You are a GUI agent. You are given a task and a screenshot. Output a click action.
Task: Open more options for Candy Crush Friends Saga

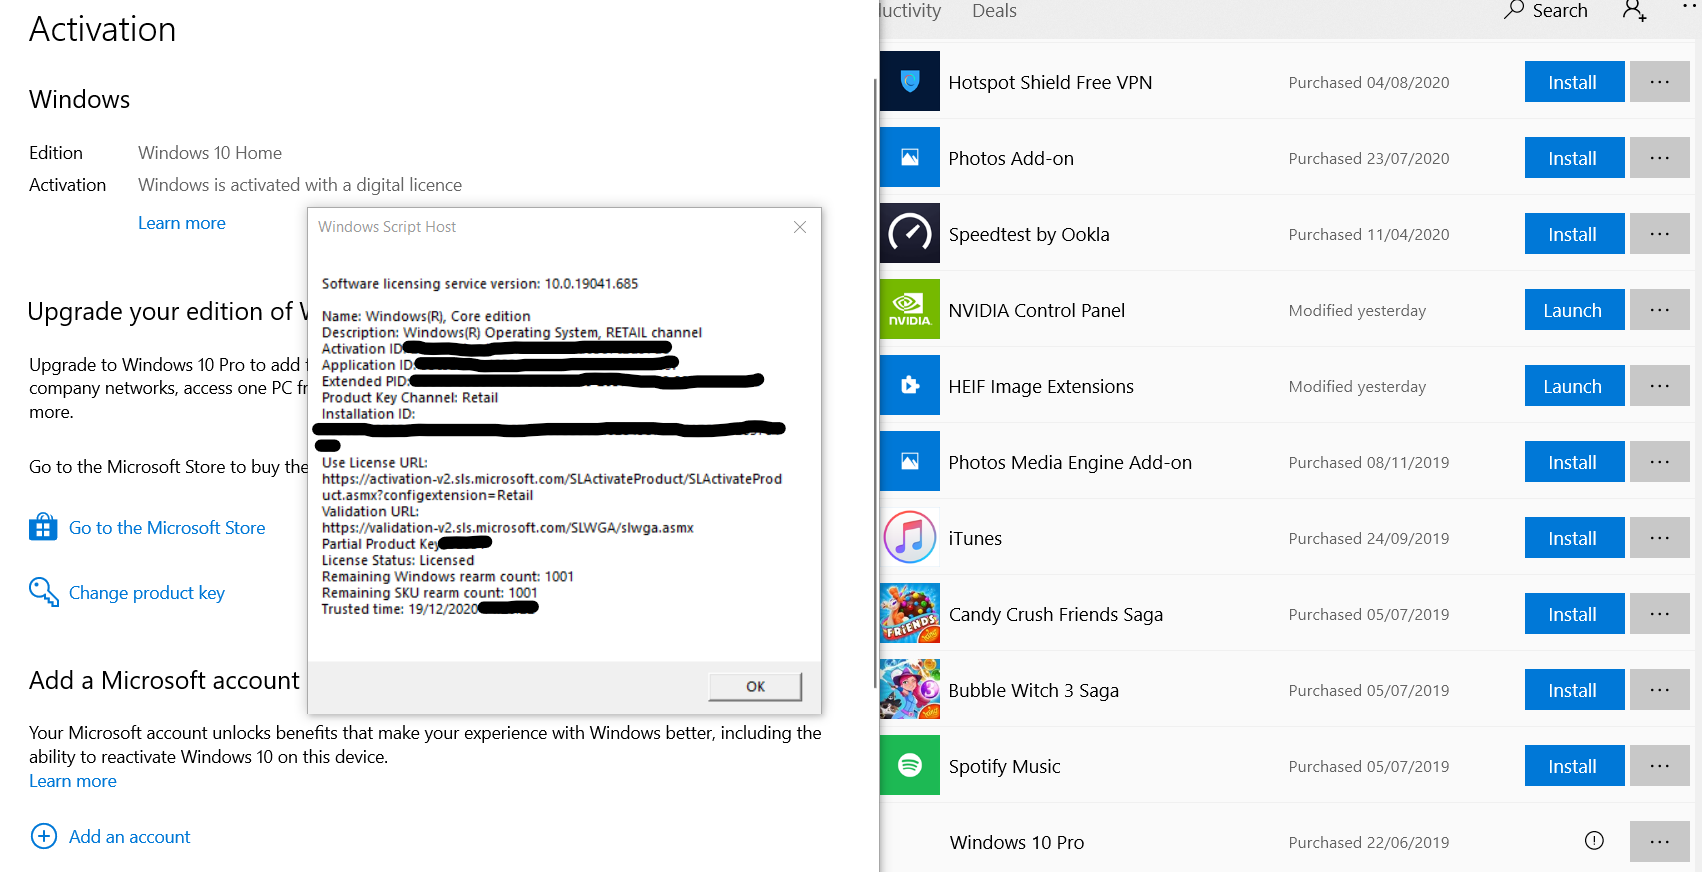tap(1660, 614)
